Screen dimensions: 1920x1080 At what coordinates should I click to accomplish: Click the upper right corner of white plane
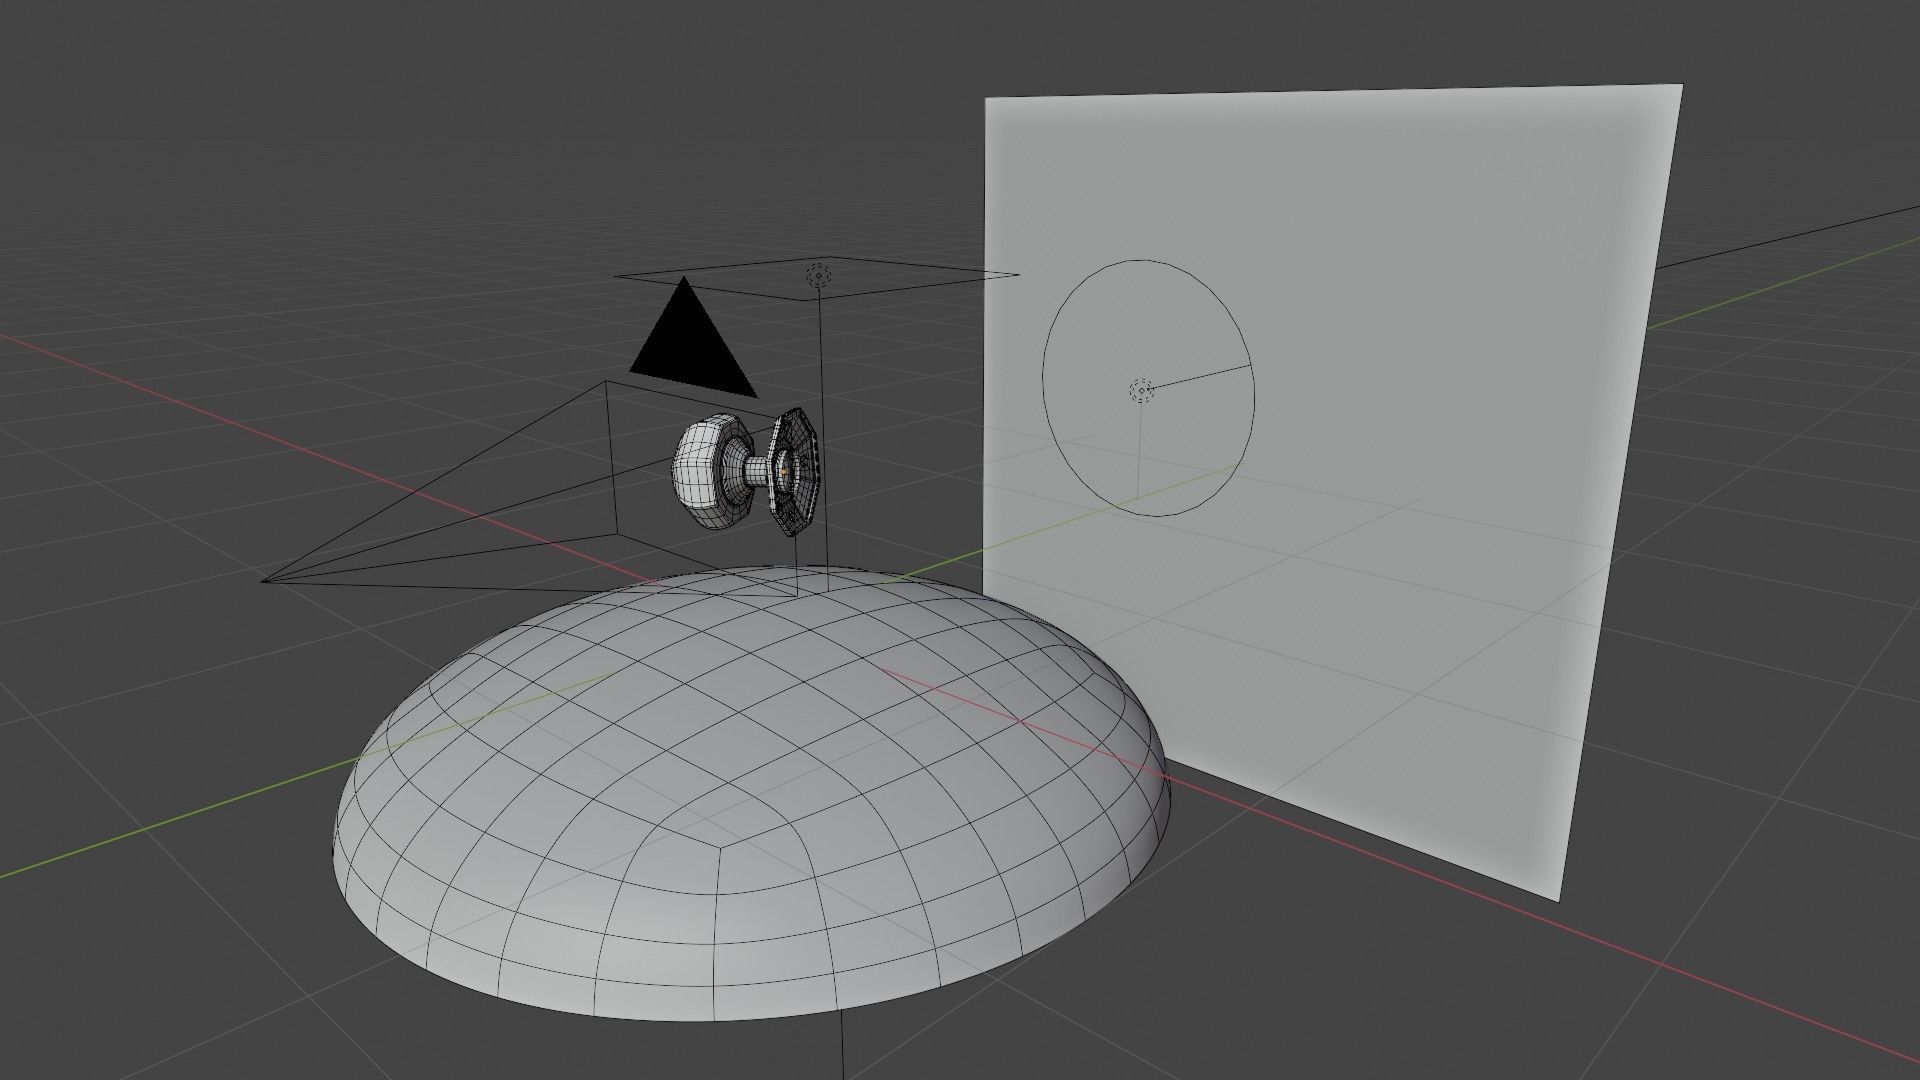(x=1678, y=90)
